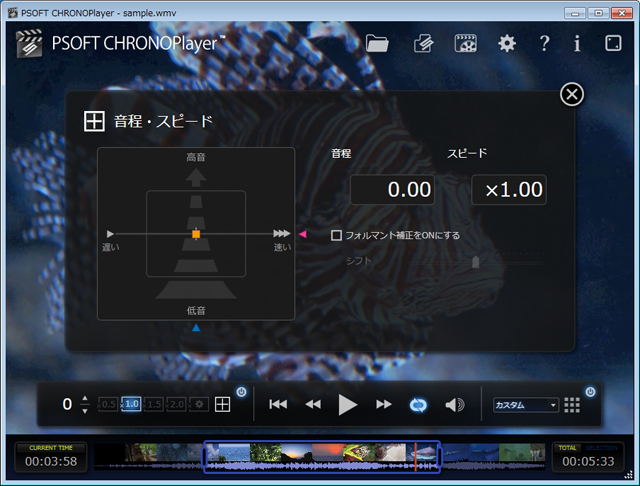Rewind the video

(313, 404)
